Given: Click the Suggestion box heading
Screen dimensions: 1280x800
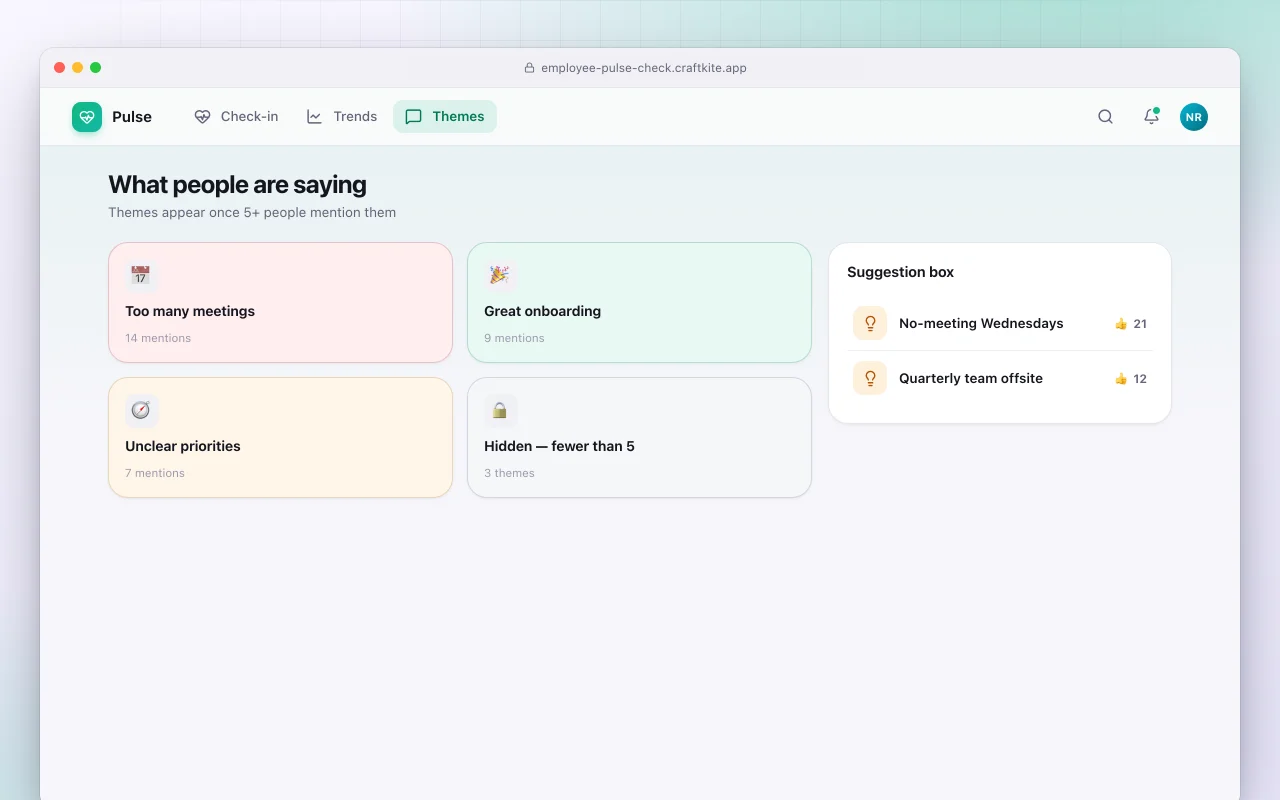Looking at the screenshot, I should (900, 272).
